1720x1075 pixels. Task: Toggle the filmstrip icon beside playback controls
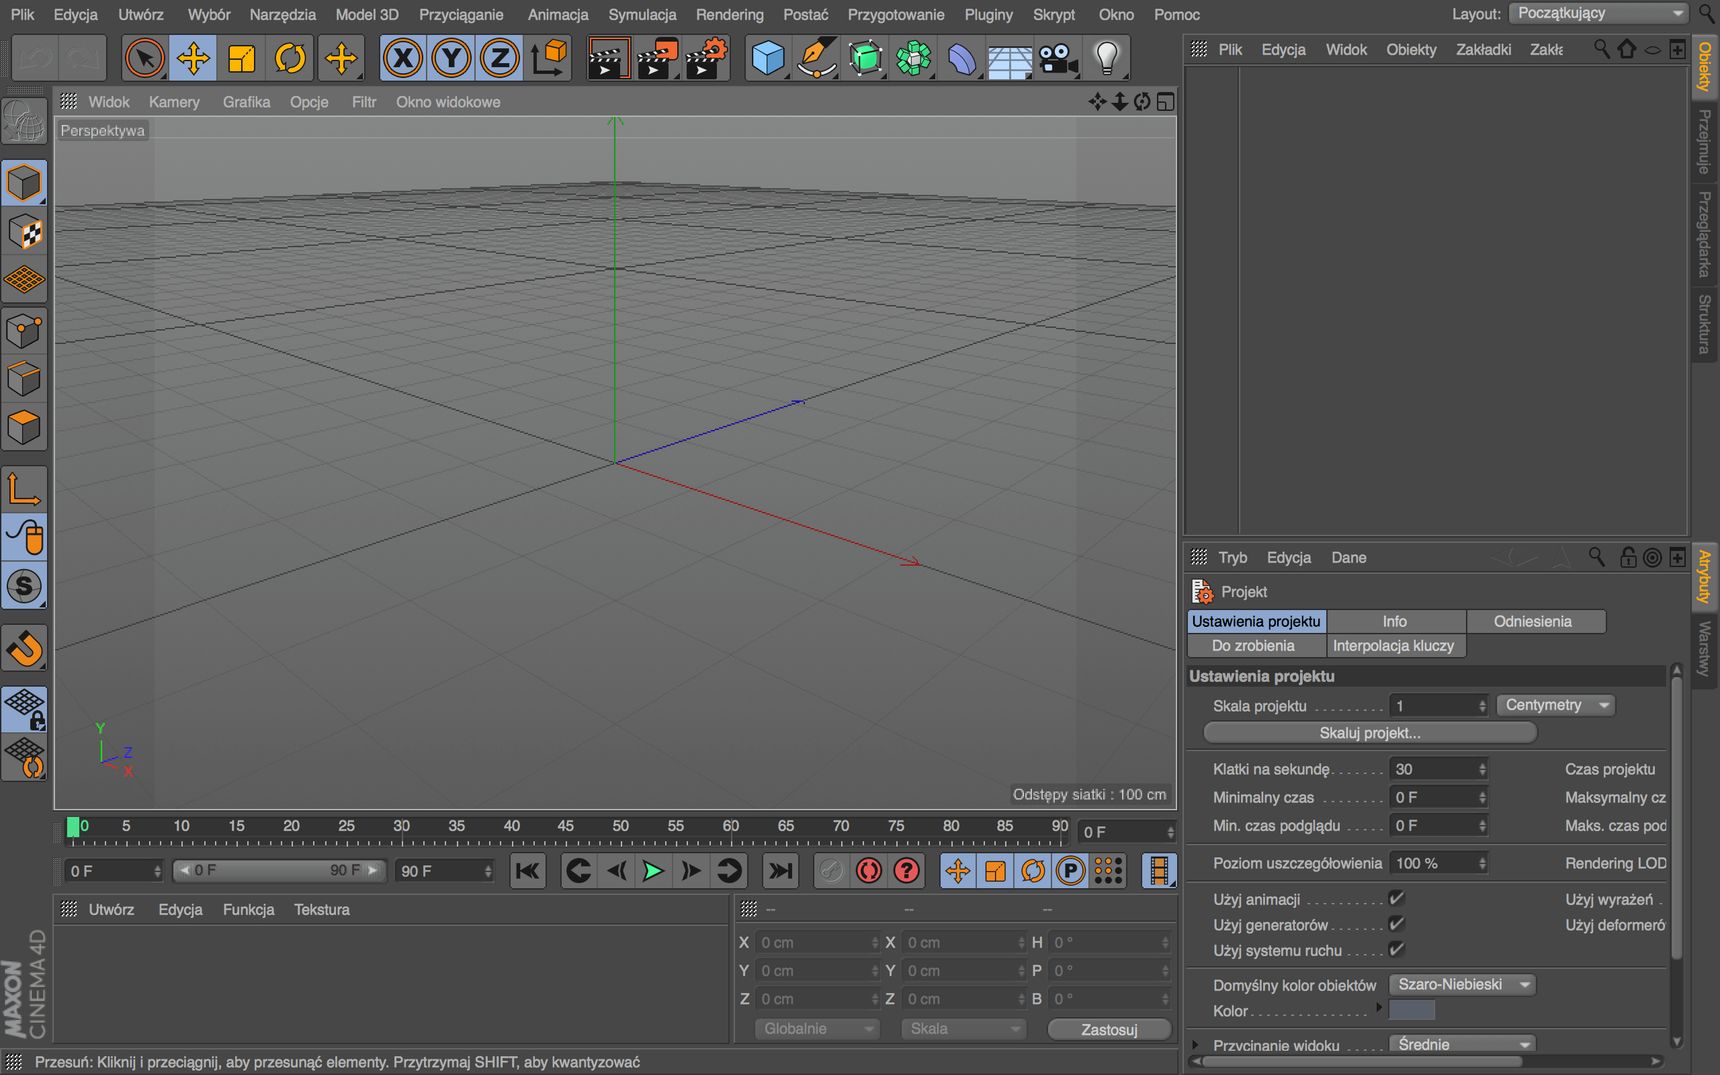[1159, 871]
